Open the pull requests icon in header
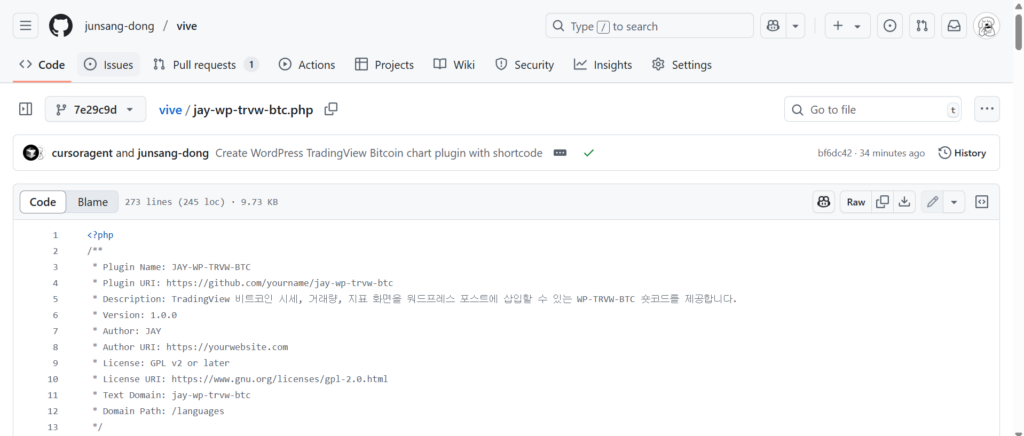Viewport: 1024px width, 436px height. pos(921,26)
